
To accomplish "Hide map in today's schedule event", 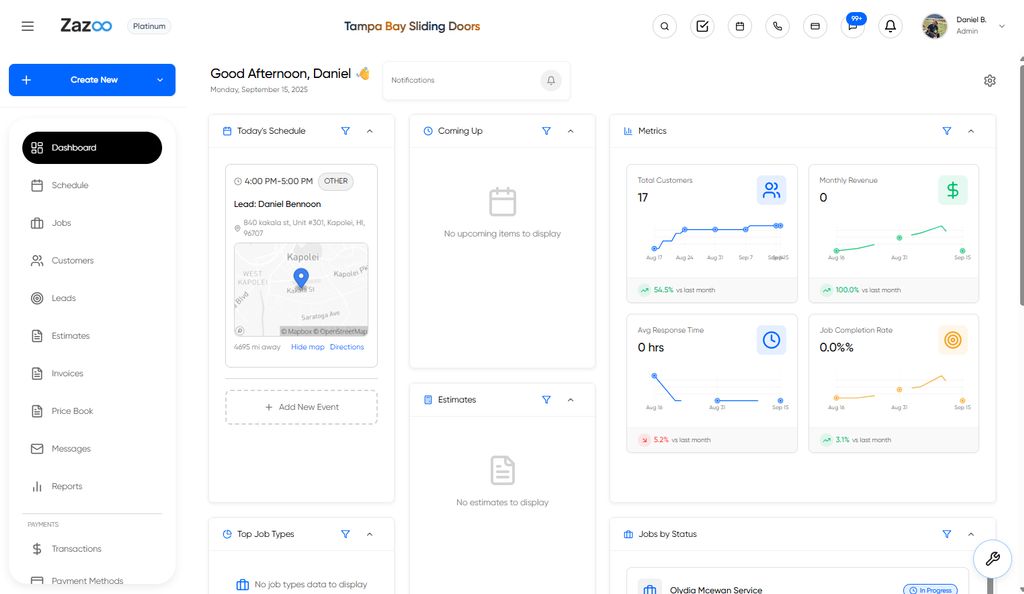I will point(307,347).
